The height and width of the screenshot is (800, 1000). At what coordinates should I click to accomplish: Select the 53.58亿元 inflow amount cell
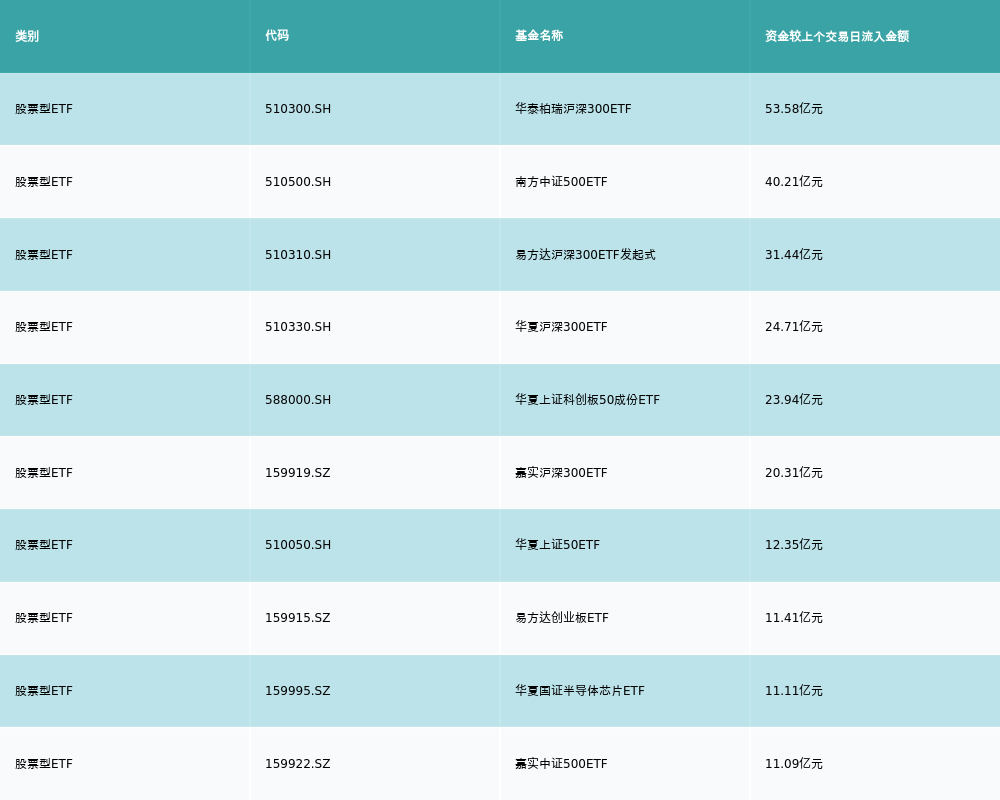(x=794, y=109)
